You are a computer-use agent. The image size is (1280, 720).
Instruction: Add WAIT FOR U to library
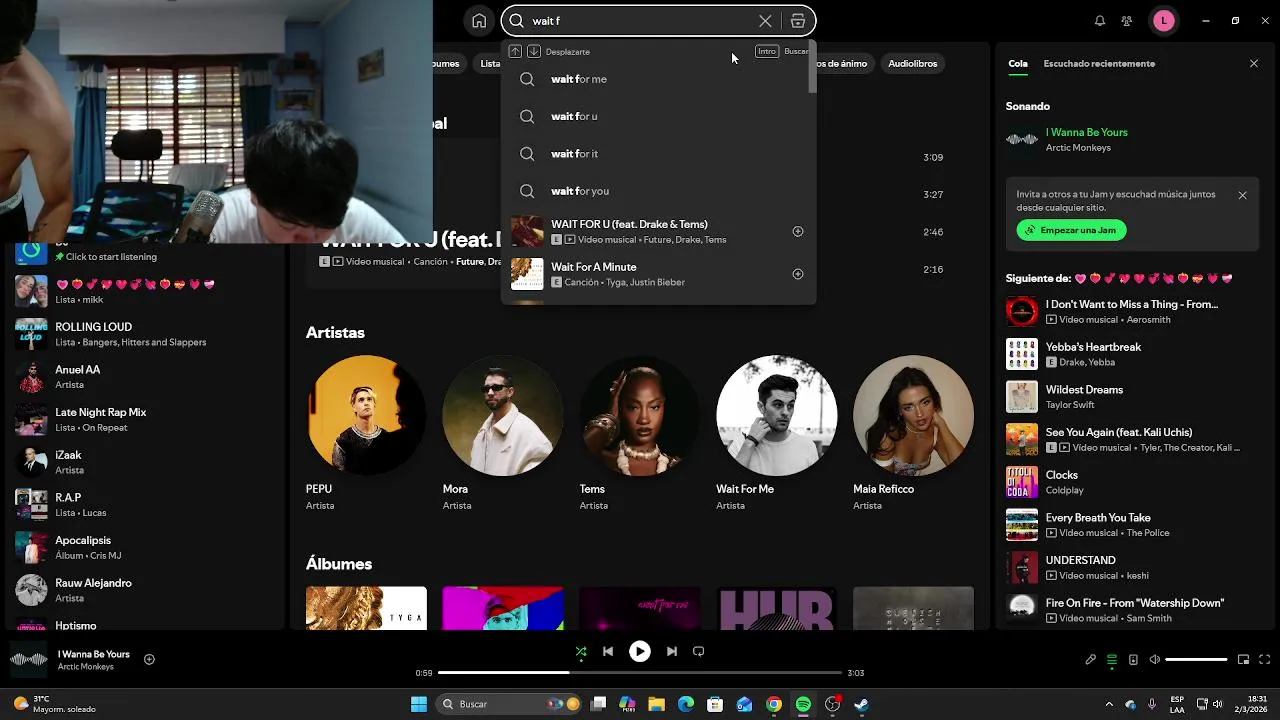pos(798,231)
